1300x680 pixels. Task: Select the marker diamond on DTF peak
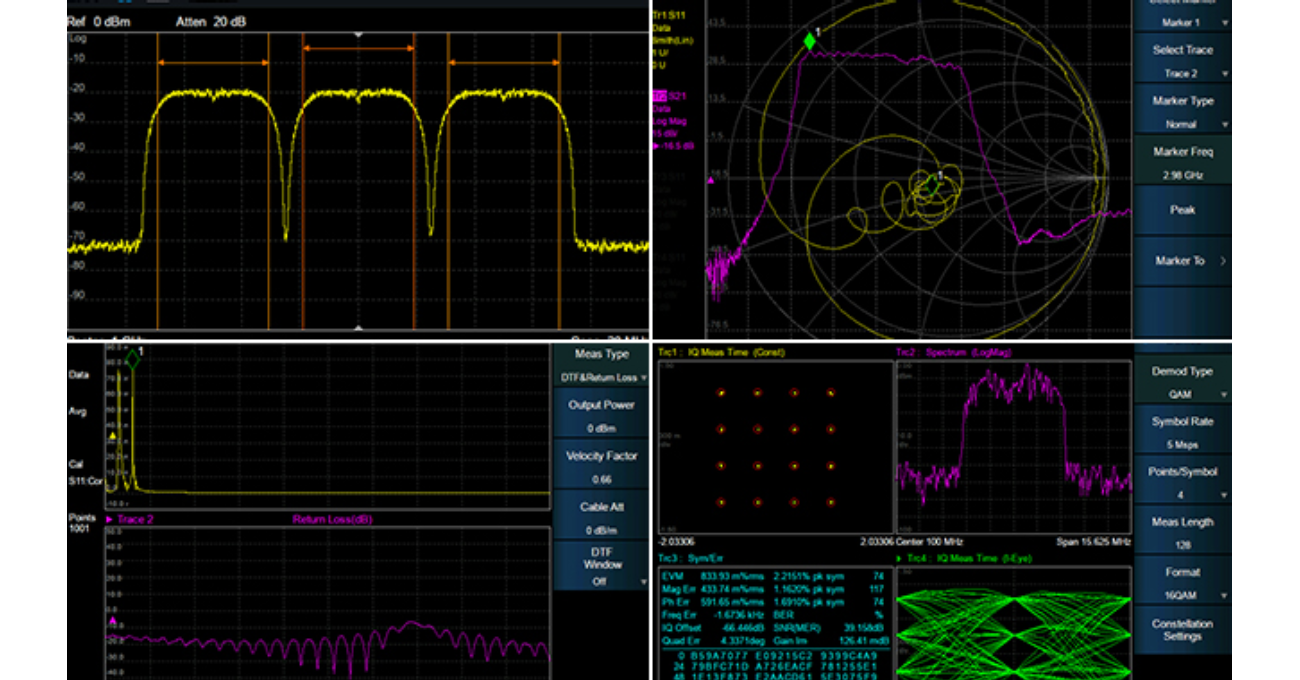pyautogui.click(x=132, y=358)
